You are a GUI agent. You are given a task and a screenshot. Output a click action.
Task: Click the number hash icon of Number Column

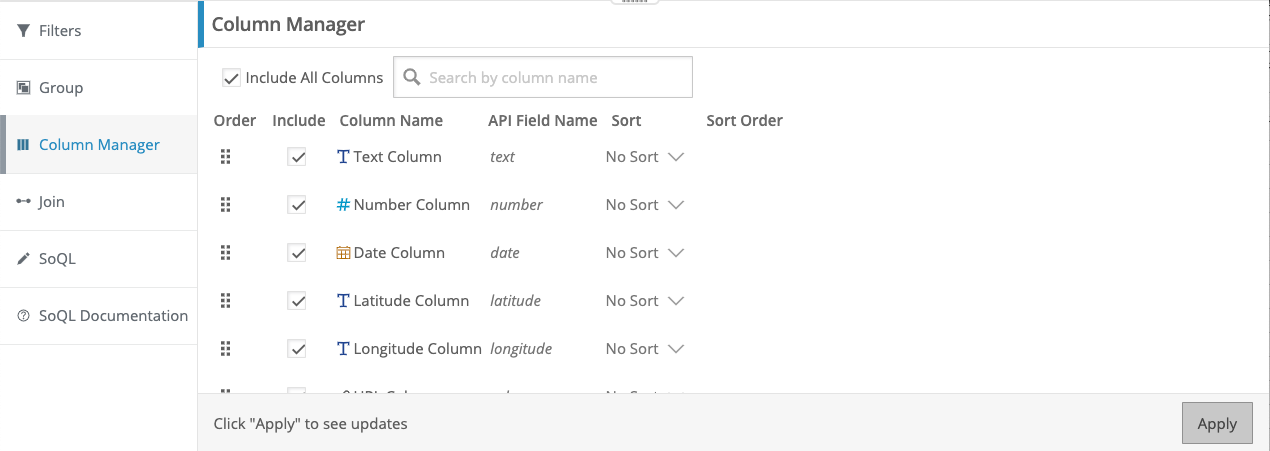(x=343, y=205)
